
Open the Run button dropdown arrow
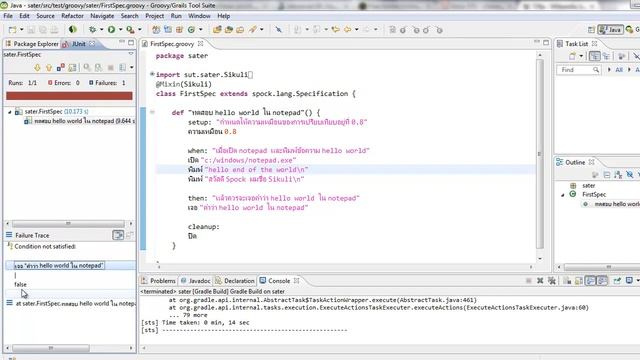tap(120, 30)
